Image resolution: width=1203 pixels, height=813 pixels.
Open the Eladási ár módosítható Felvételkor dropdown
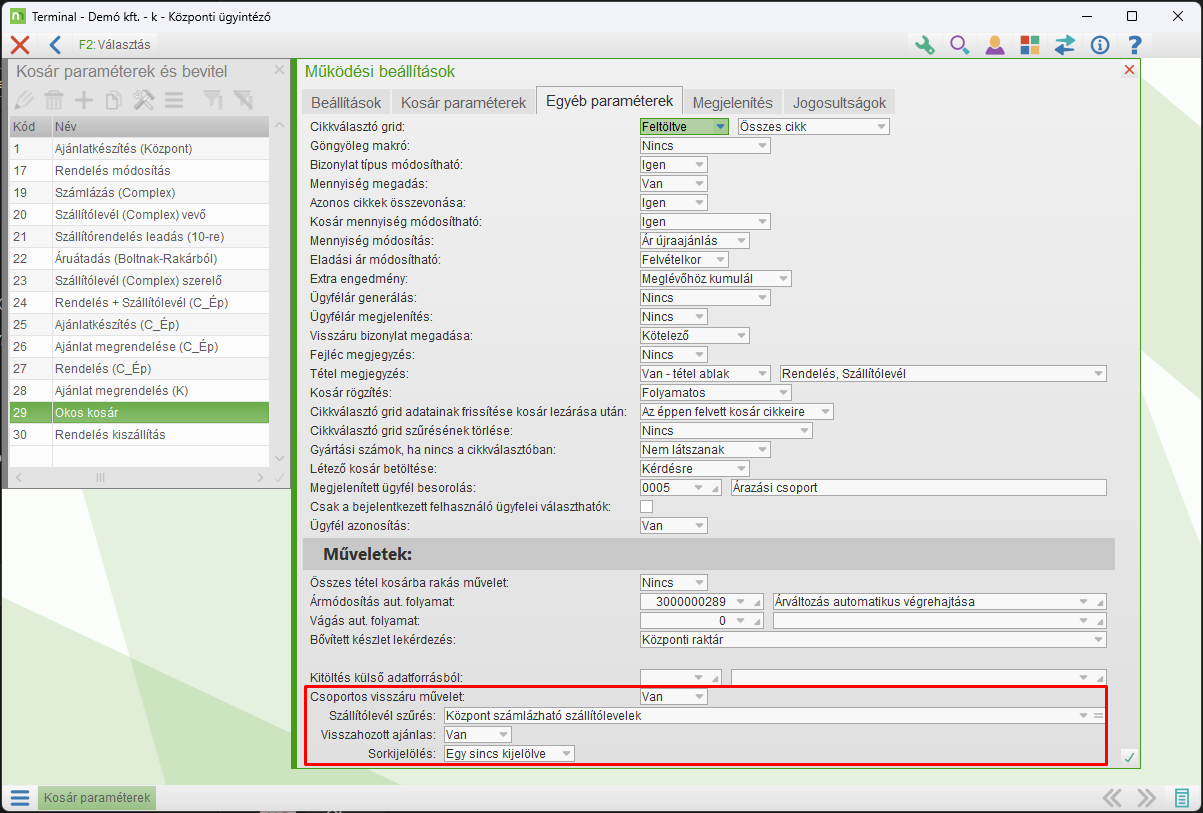tap(684, 259)
